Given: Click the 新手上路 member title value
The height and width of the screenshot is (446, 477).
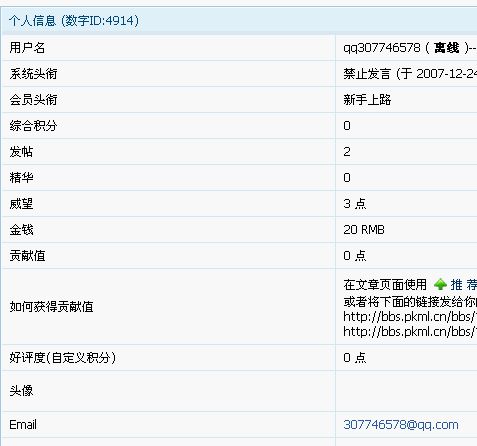Looking at the screenshot, I should click(x=367, y=100).
